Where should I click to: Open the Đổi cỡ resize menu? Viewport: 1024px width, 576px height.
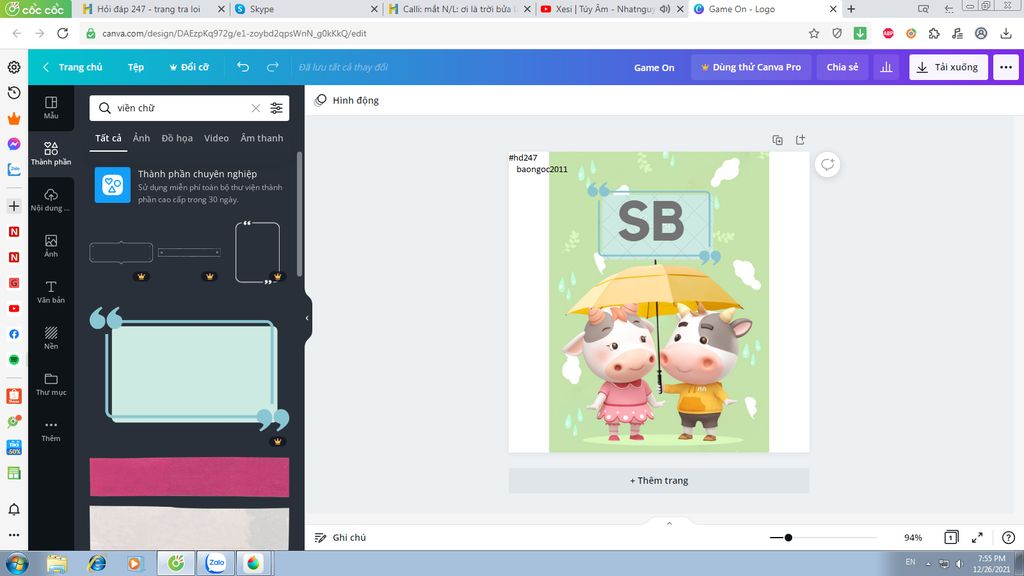(189, 67)
